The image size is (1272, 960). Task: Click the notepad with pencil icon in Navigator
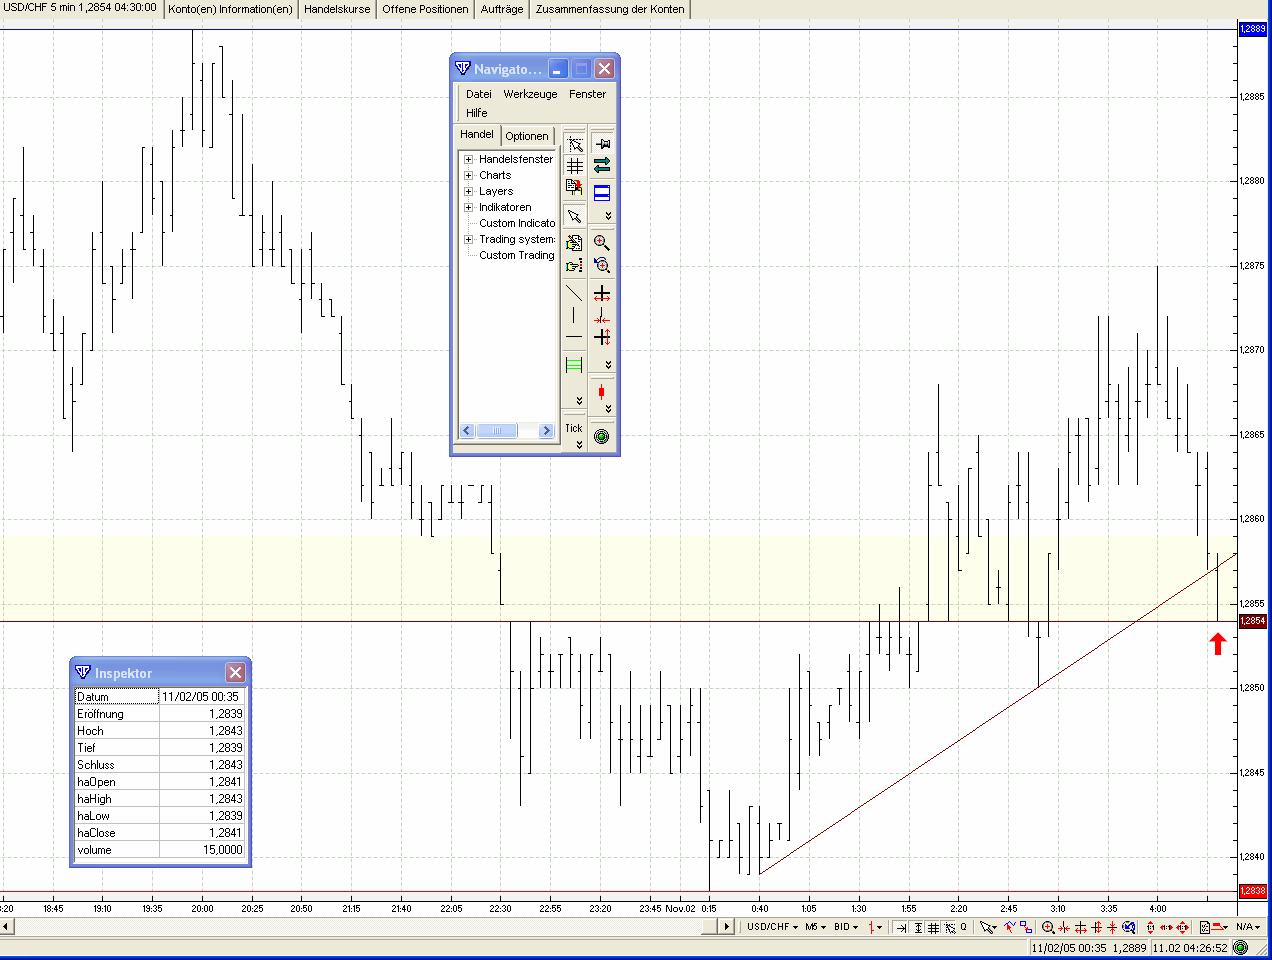[x=574, y=243]
